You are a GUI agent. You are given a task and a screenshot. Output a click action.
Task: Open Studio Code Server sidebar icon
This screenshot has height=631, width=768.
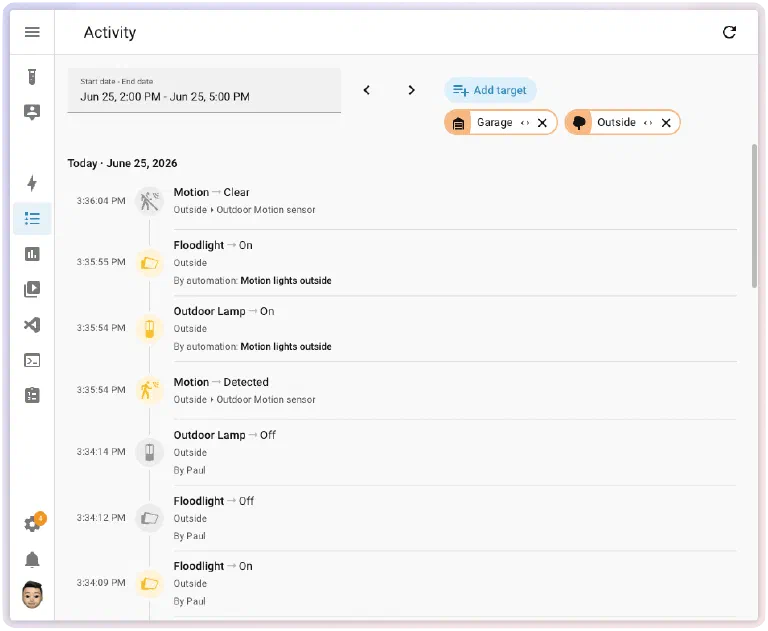click(x=32, y=325)
